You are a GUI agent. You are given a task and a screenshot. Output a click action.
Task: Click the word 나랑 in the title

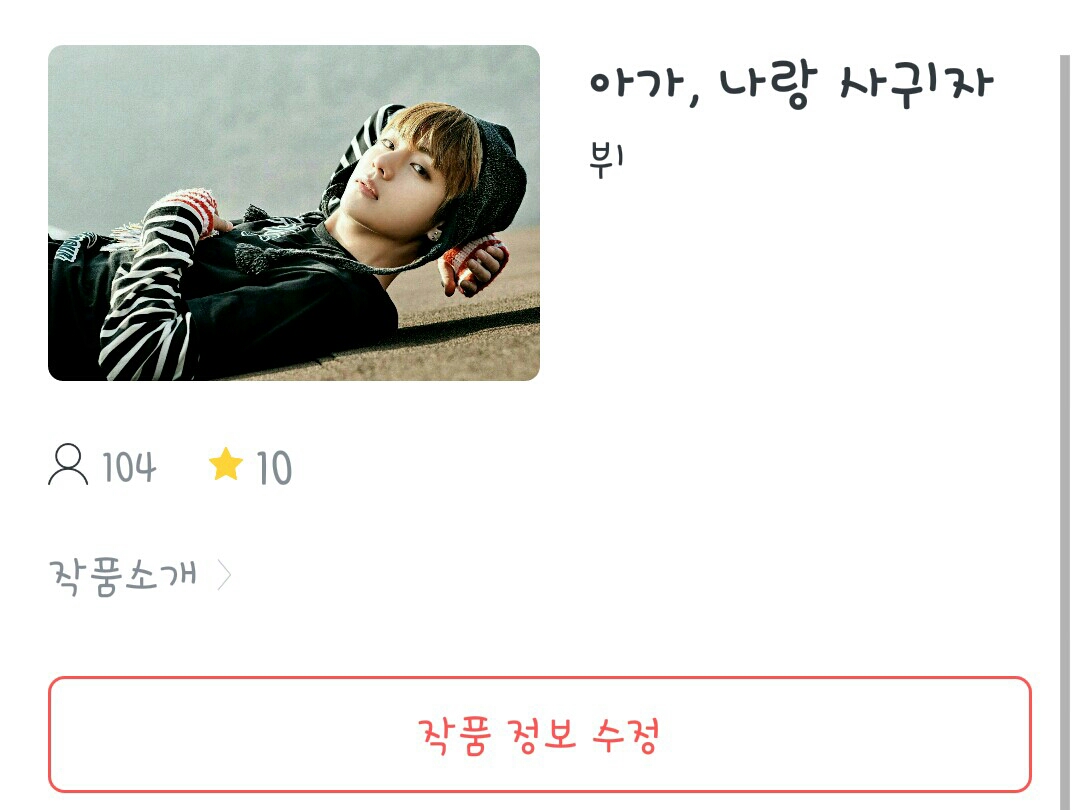[768, 86]
